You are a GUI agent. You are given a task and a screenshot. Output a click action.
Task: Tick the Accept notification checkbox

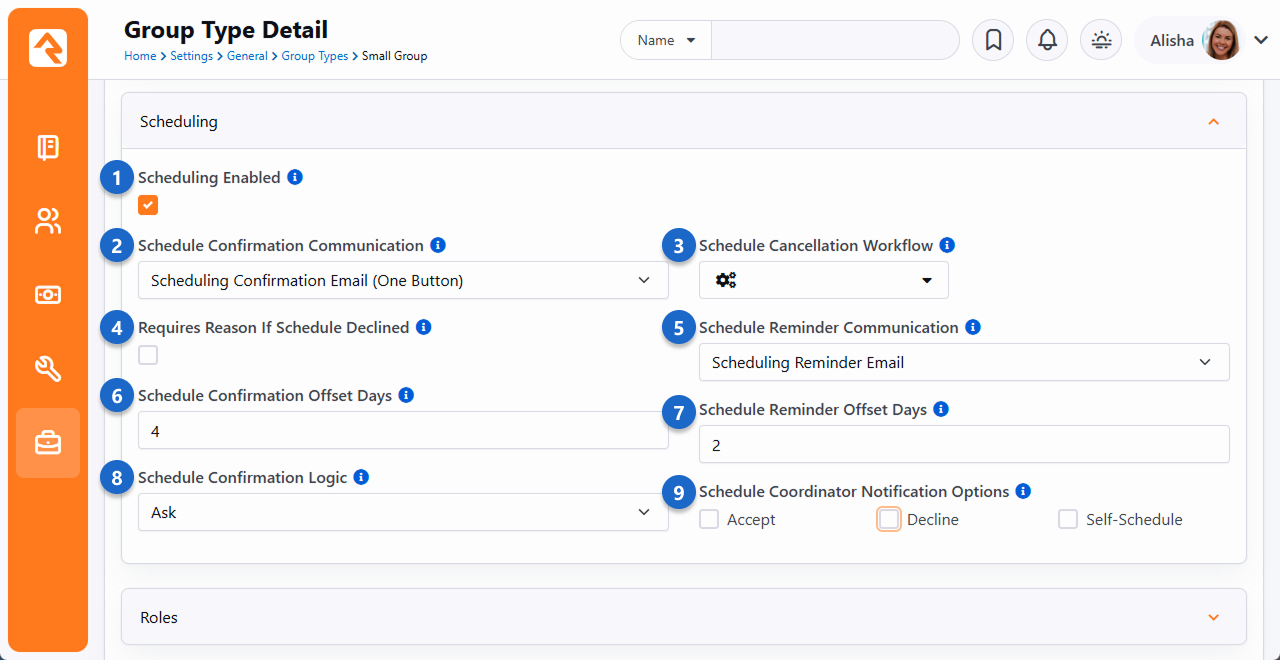point(709,519)
